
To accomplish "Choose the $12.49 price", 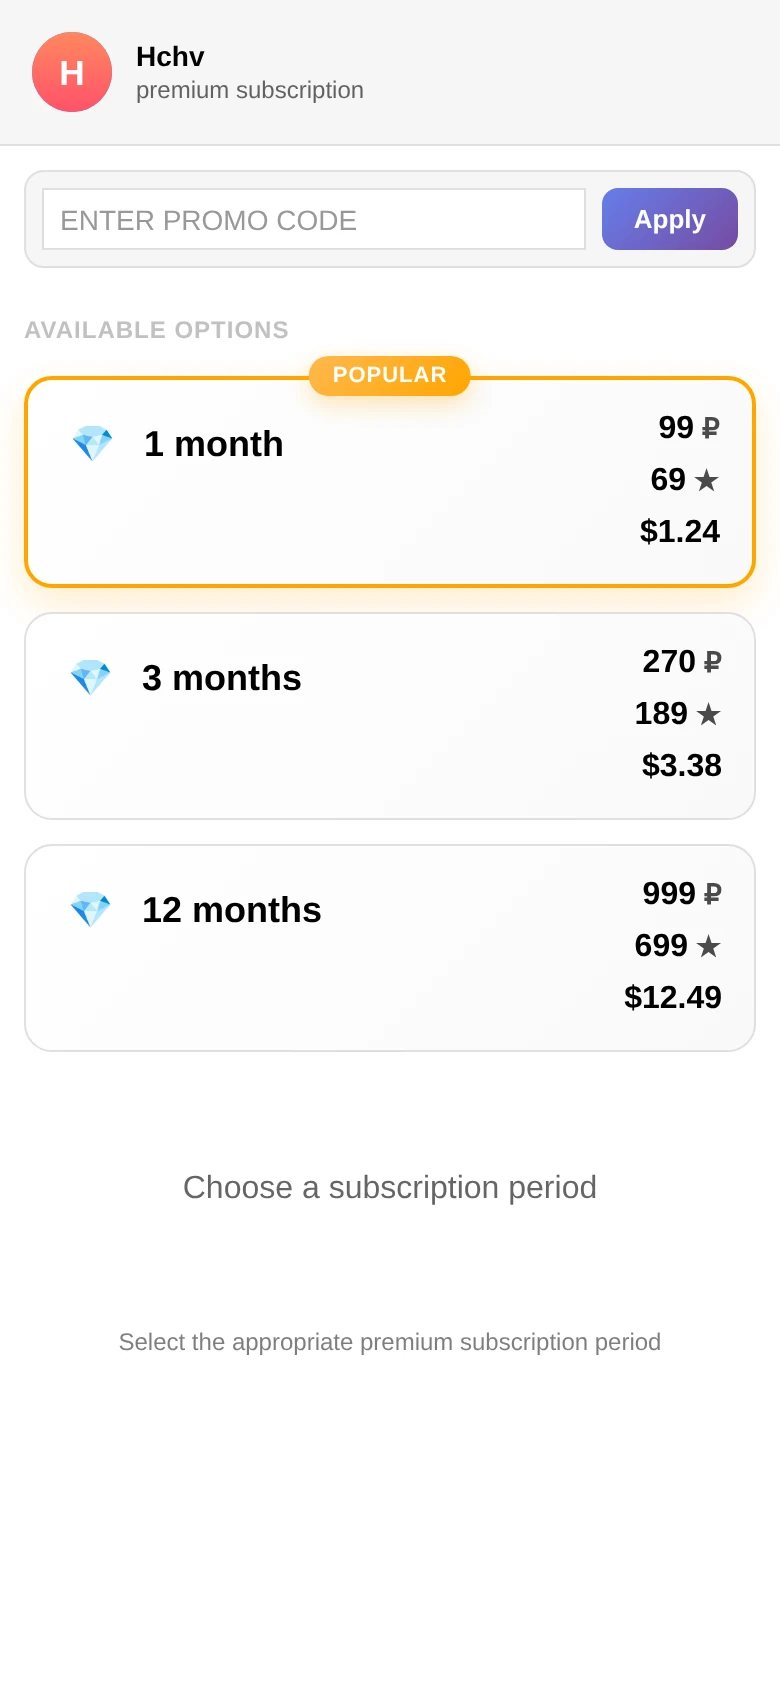I will click(673, 997).
